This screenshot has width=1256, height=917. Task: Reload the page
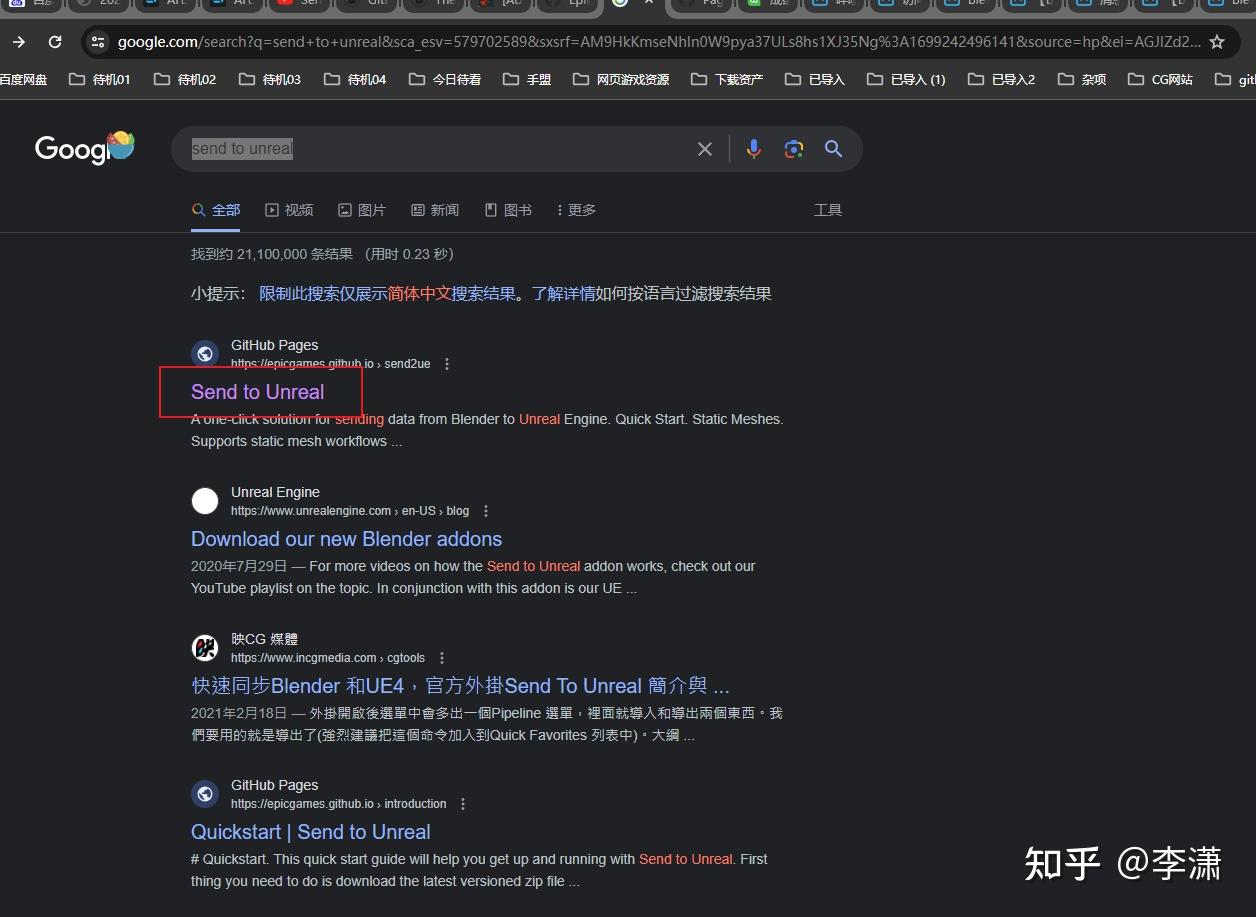(55, 42)
